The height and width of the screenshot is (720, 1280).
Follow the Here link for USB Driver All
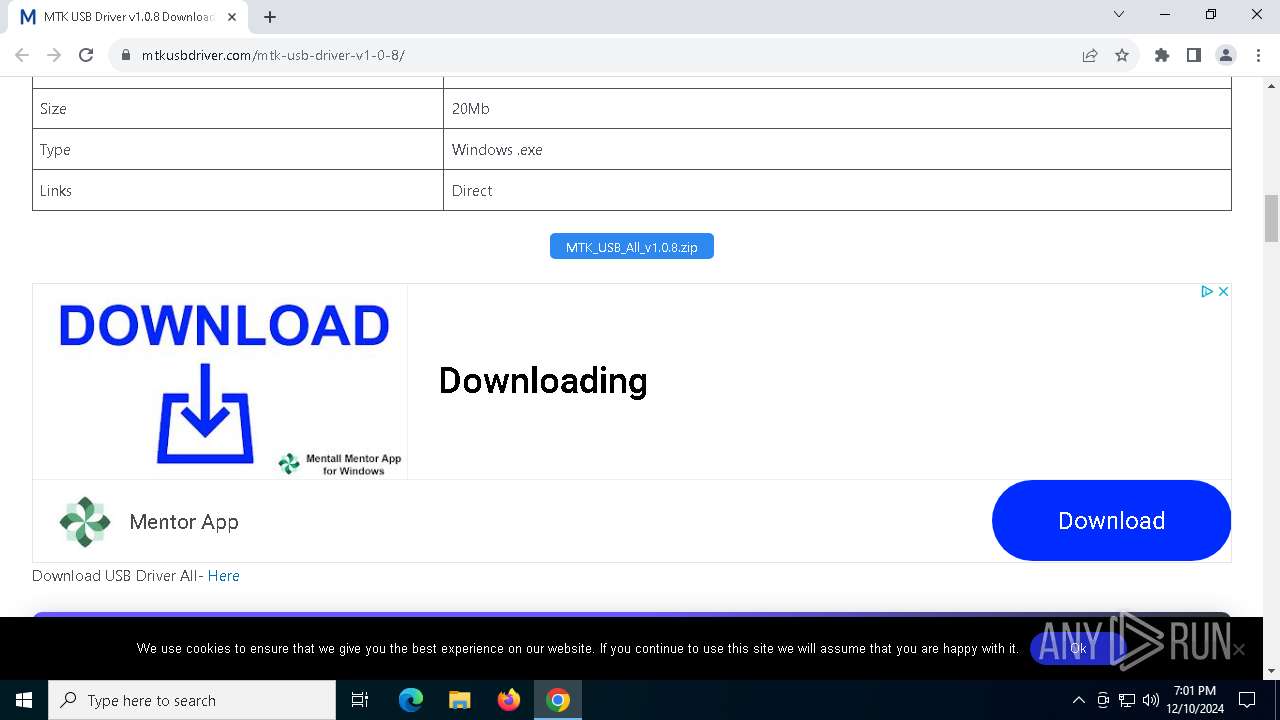pos(223,576)
